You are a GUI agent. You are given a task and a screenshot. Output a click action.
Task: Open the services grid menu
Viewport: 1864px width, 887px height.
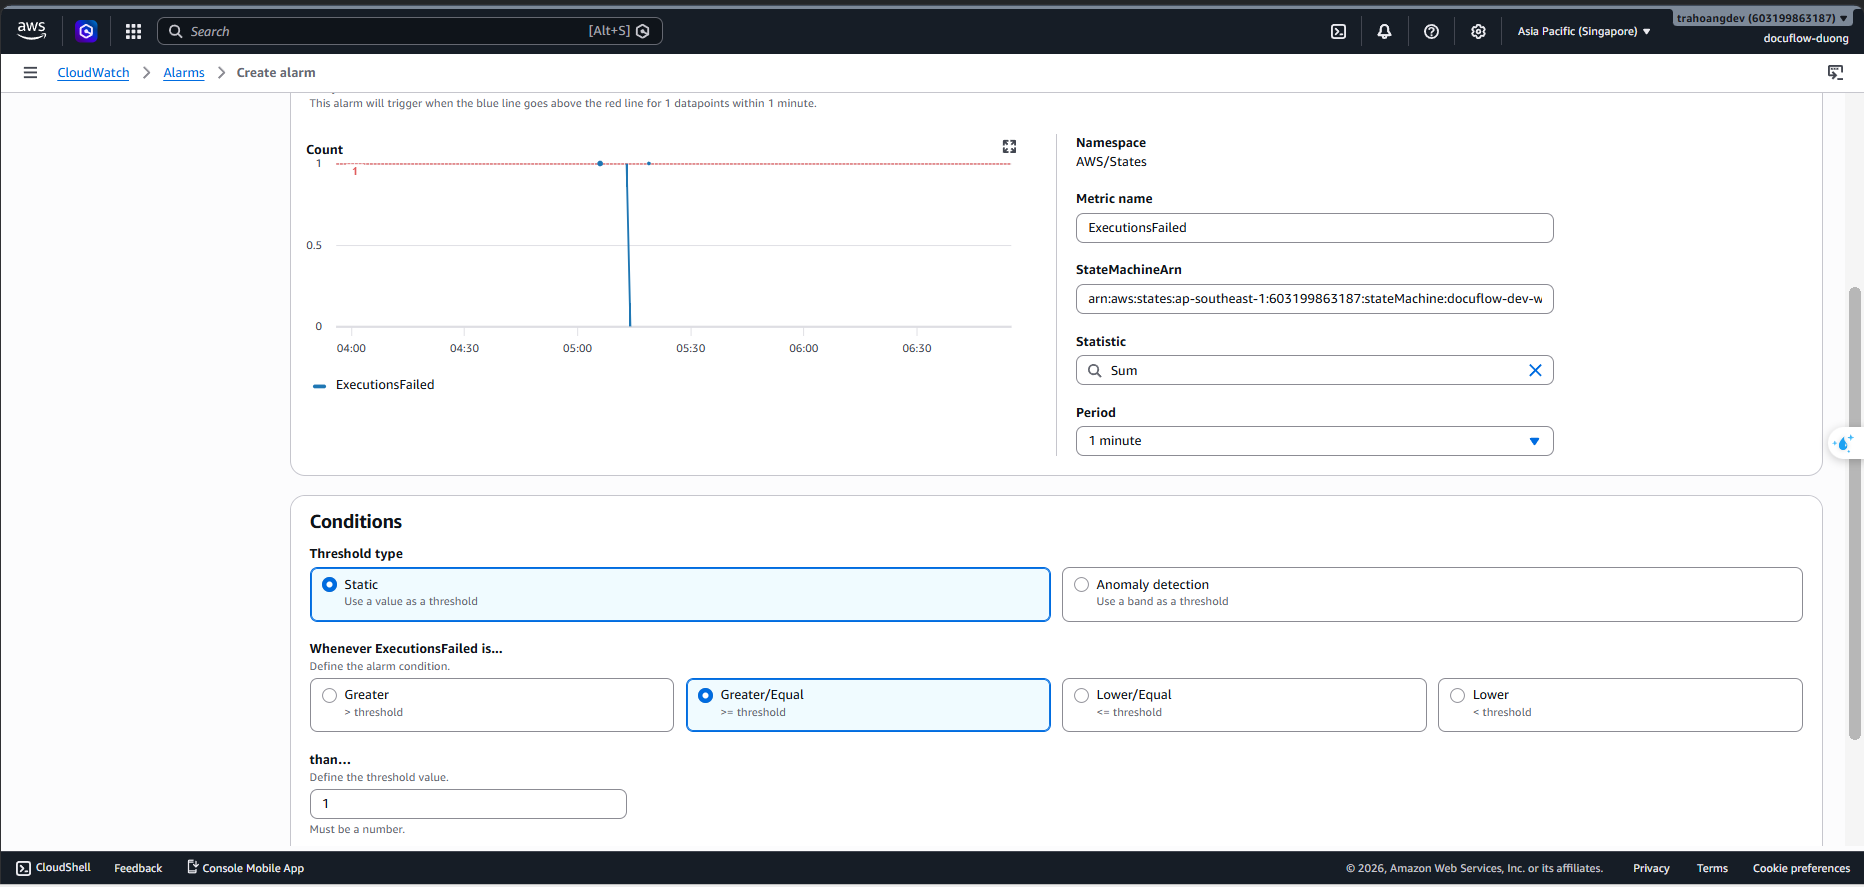pos(133,31)
